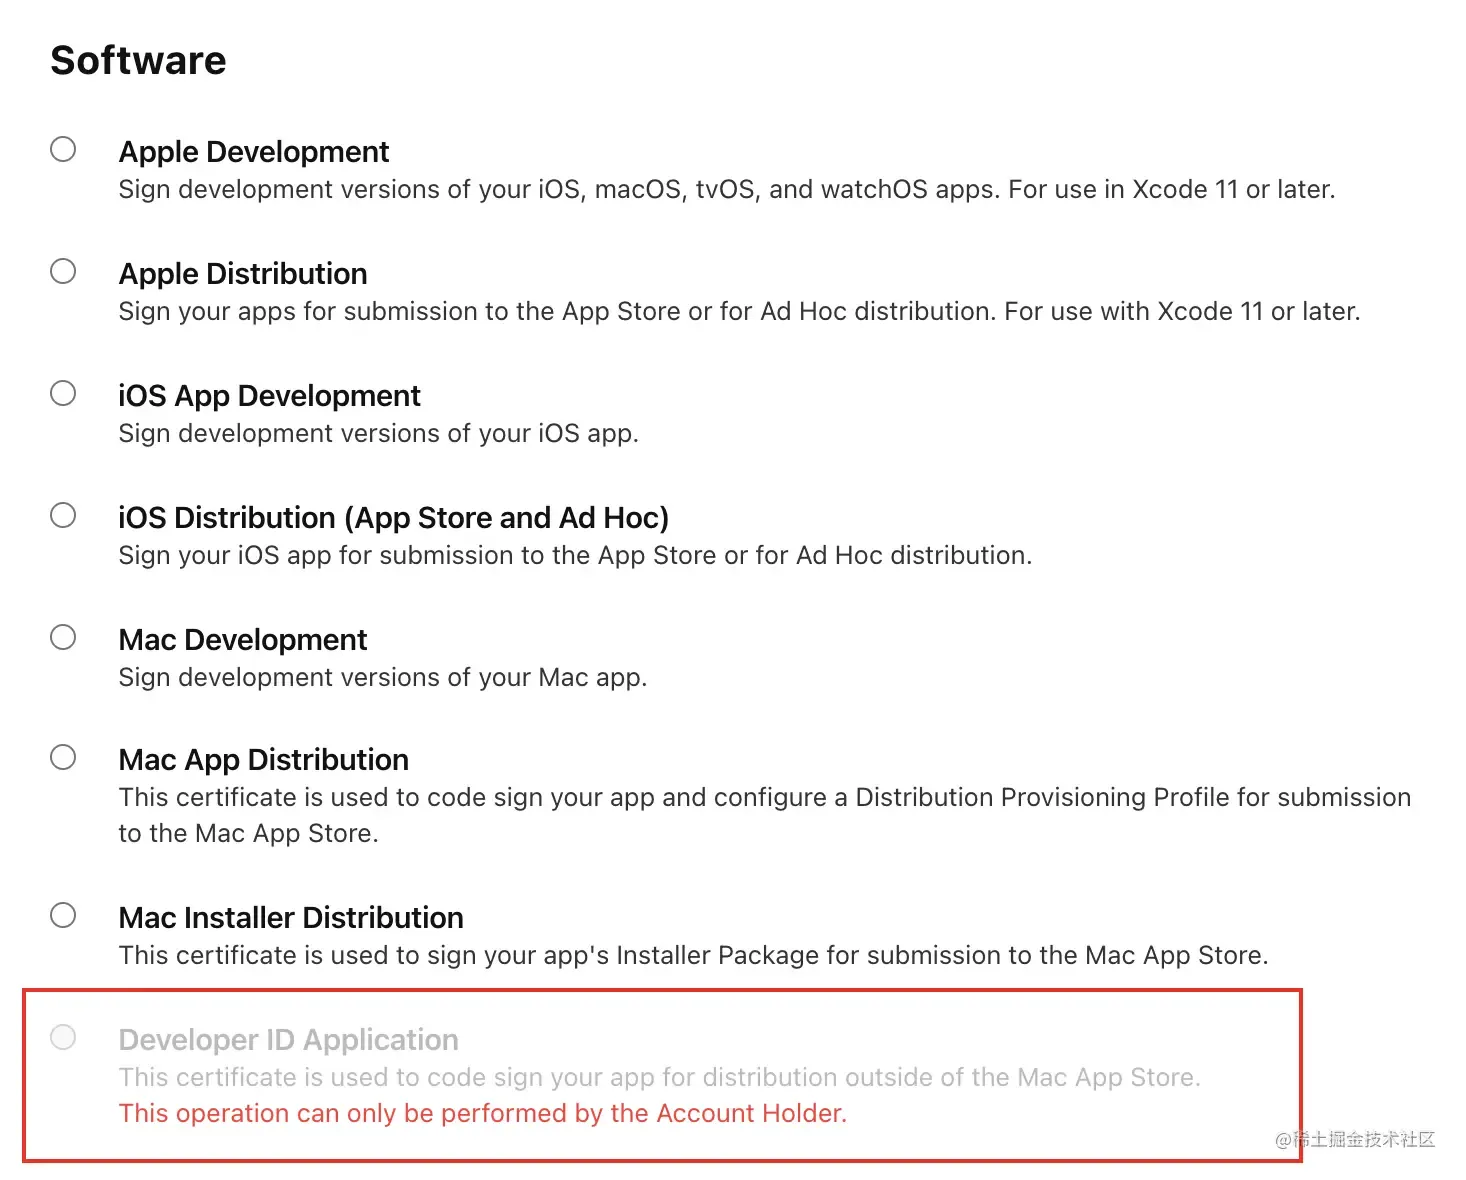Click description about distribution outside of the Mac App Store

(660, 1077)
